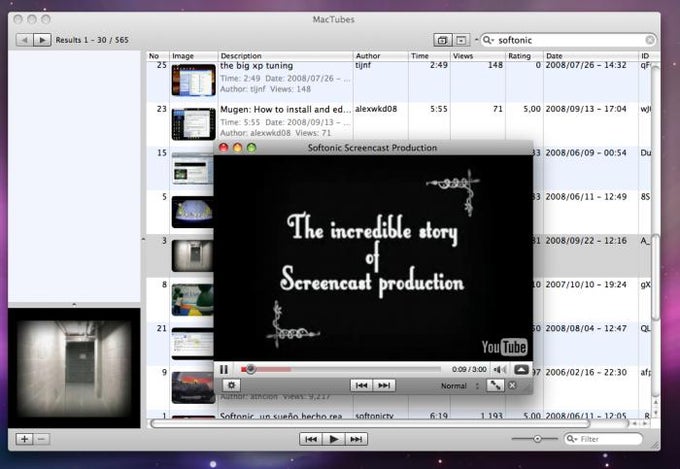
Task: Go to next results page arrow
Action: coord(42,40)
